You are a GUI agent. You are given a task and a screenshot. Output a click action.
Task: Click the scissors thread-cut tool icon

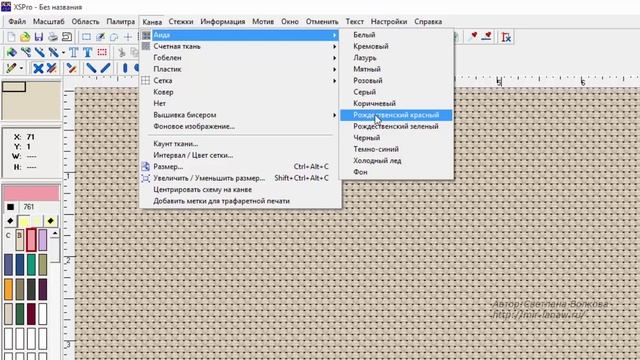(26, 52)
